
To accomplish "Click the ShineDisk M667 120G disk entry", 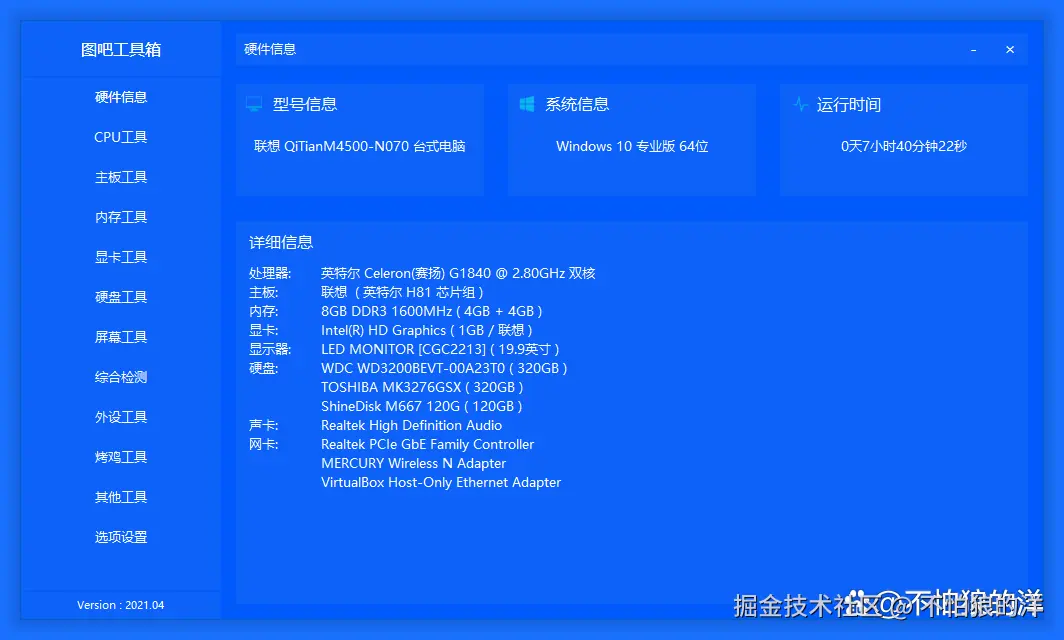I will (x=421, y=406).
